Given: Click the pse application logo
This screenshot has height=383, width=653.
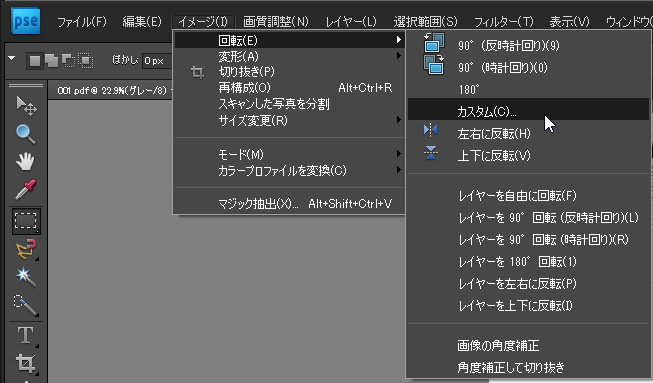Looking at the screenshot, I should 26,21.
